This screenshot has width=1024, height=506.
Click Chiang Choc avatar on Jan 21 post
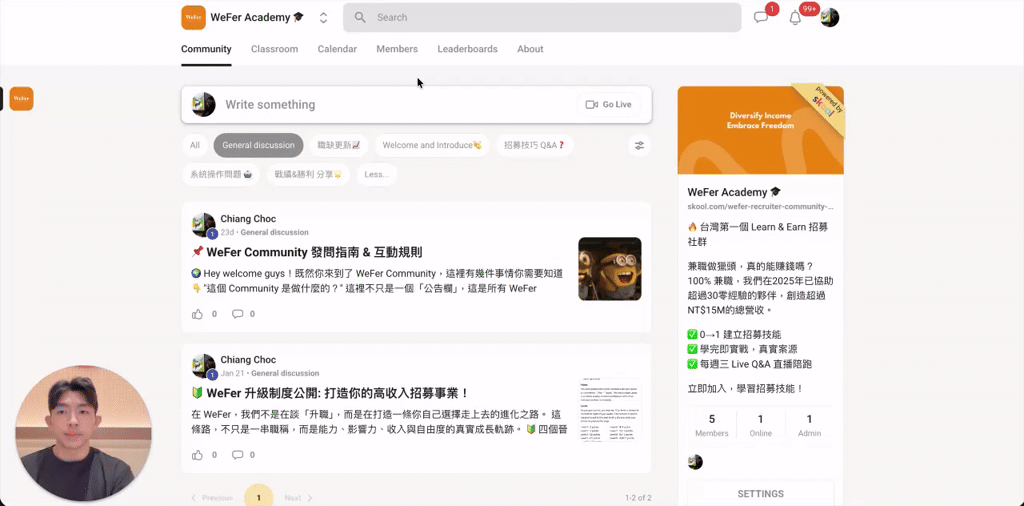pos(204,366)
